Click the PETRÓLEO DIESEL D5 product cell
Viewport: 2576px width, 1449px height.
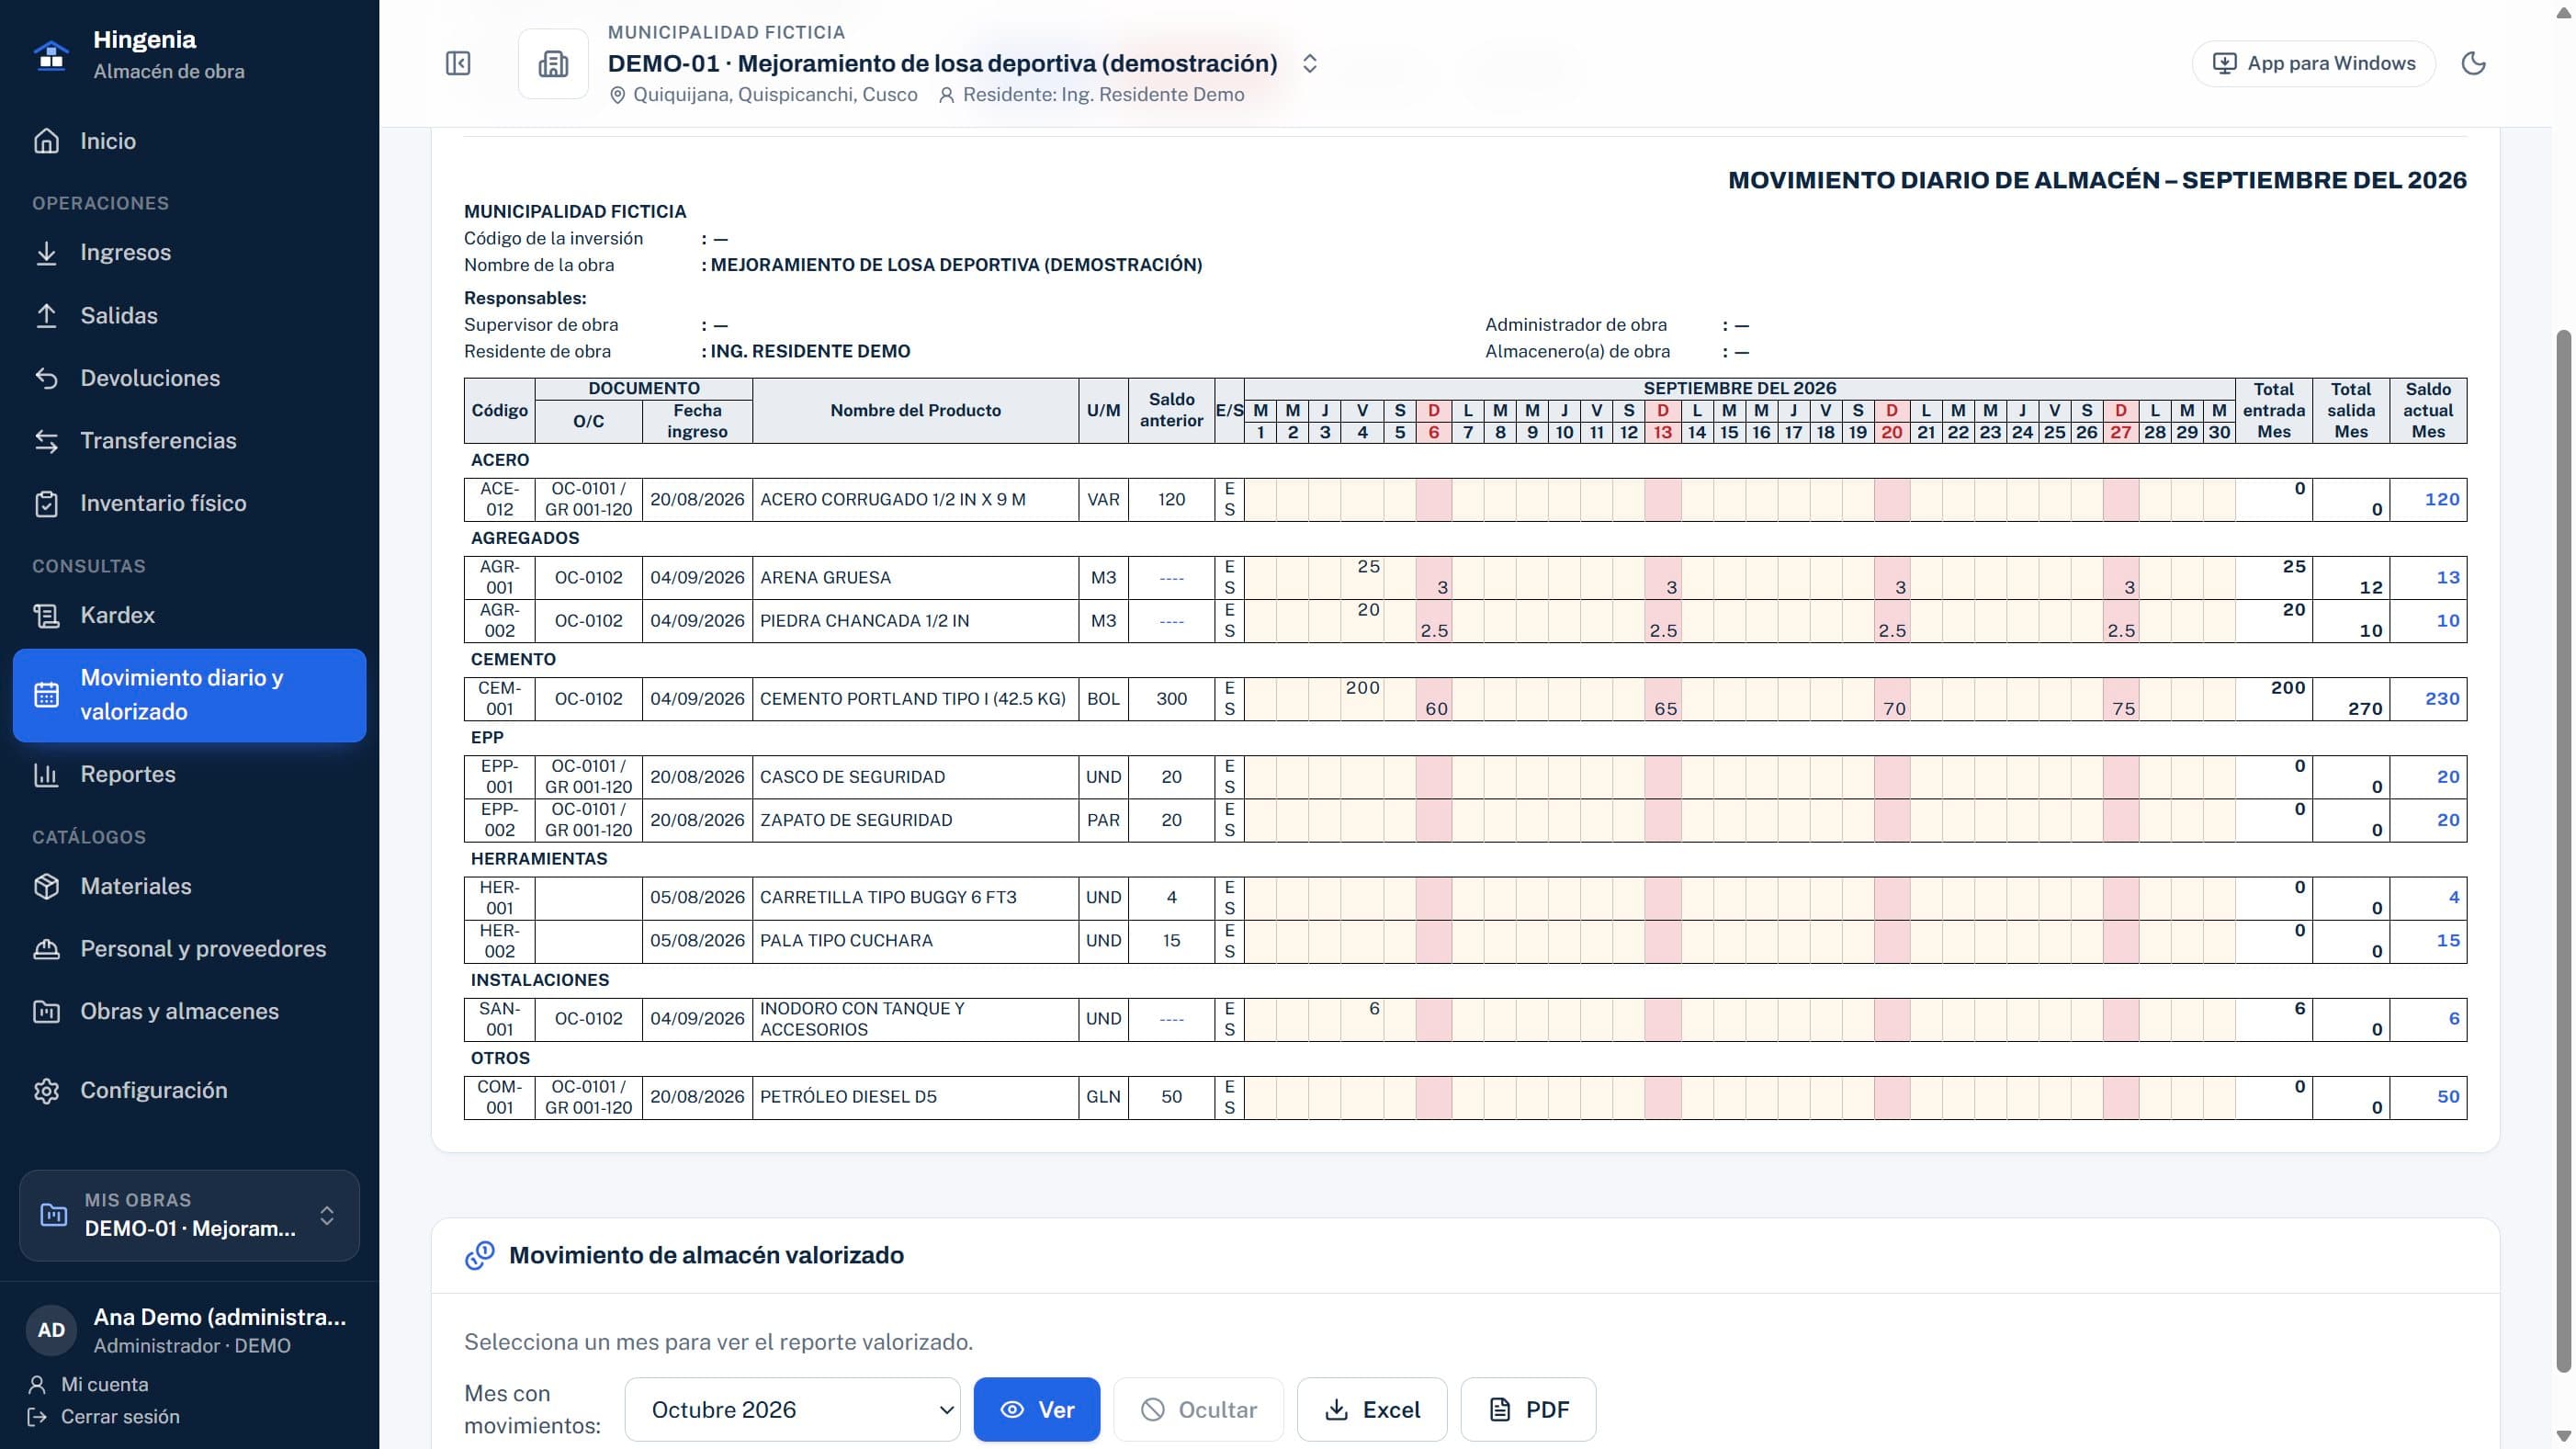click(915, 1097)
